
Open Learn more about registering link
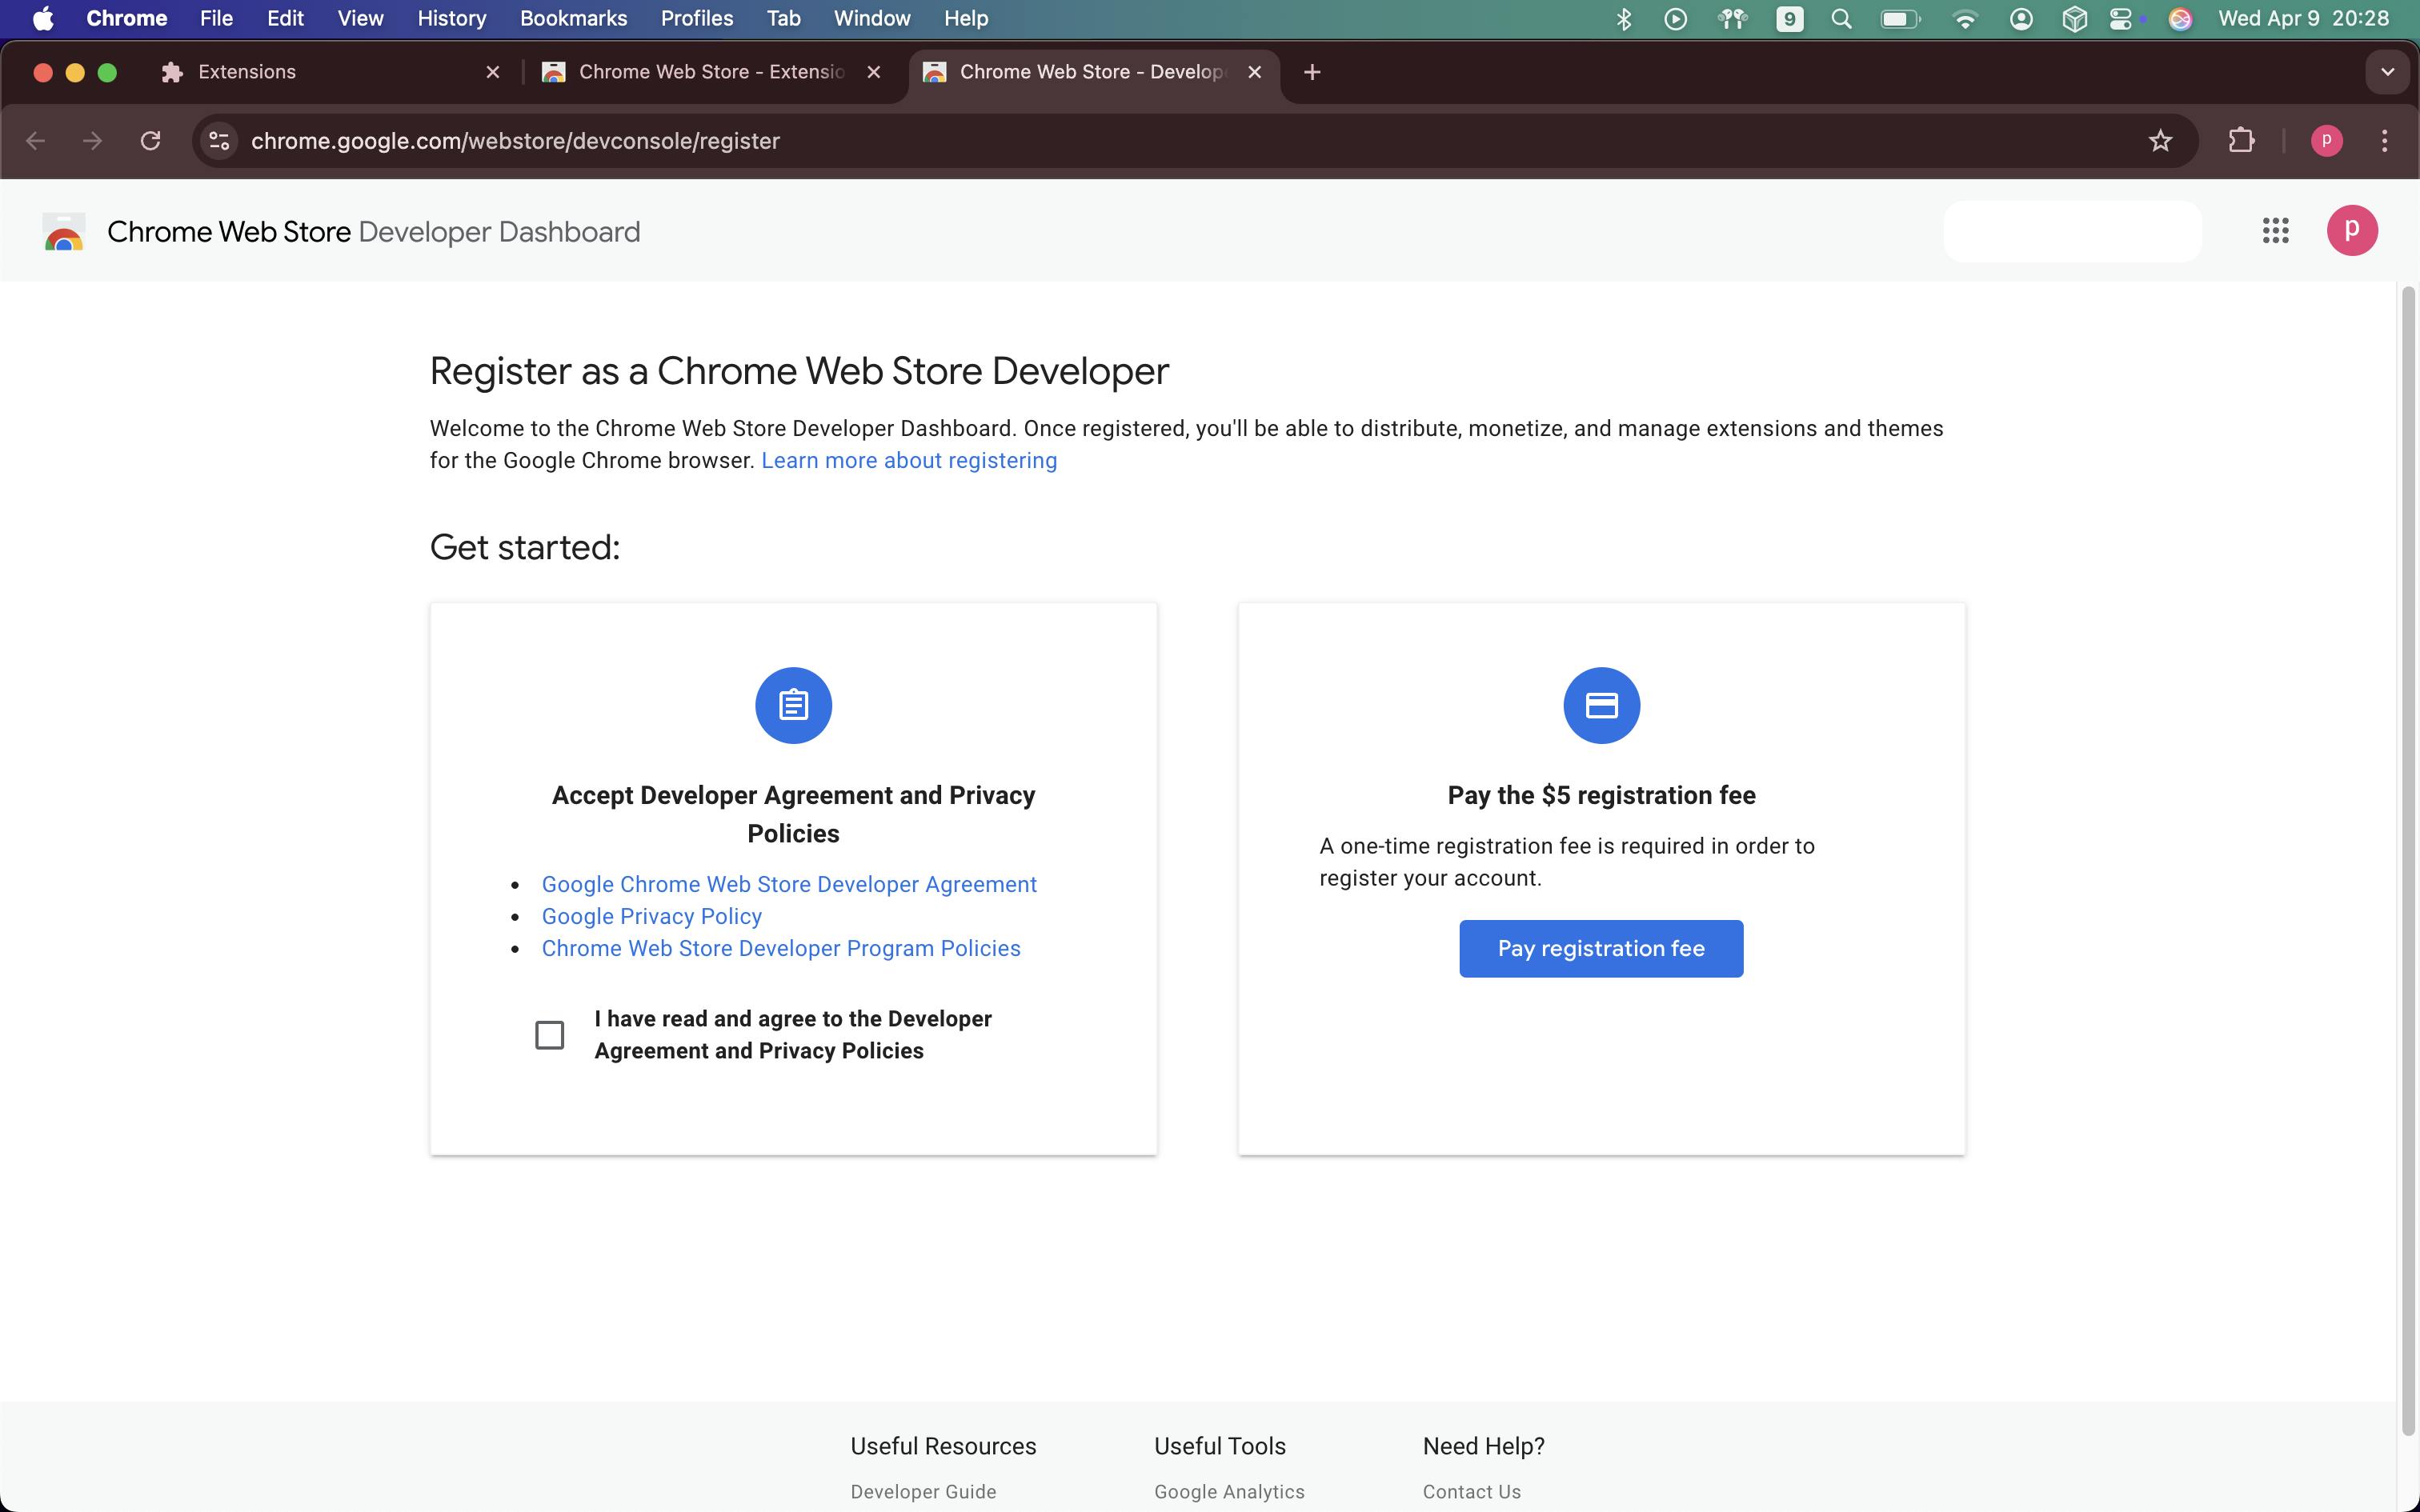[908, 461]
